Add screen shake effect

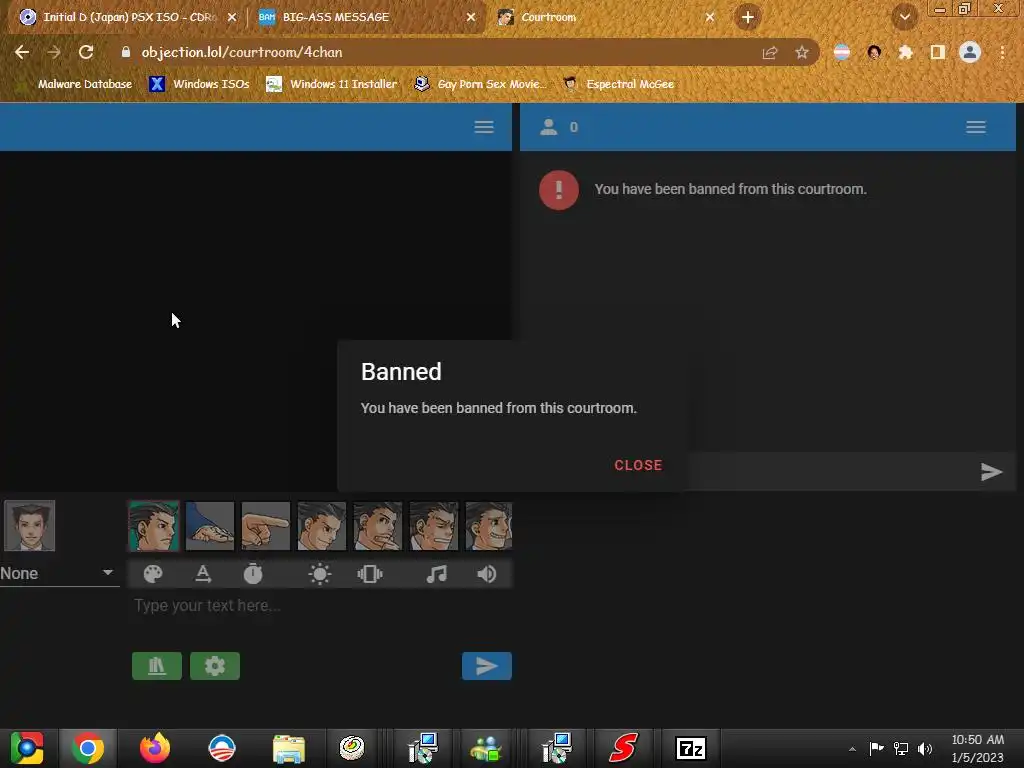(x=370, y=574)
